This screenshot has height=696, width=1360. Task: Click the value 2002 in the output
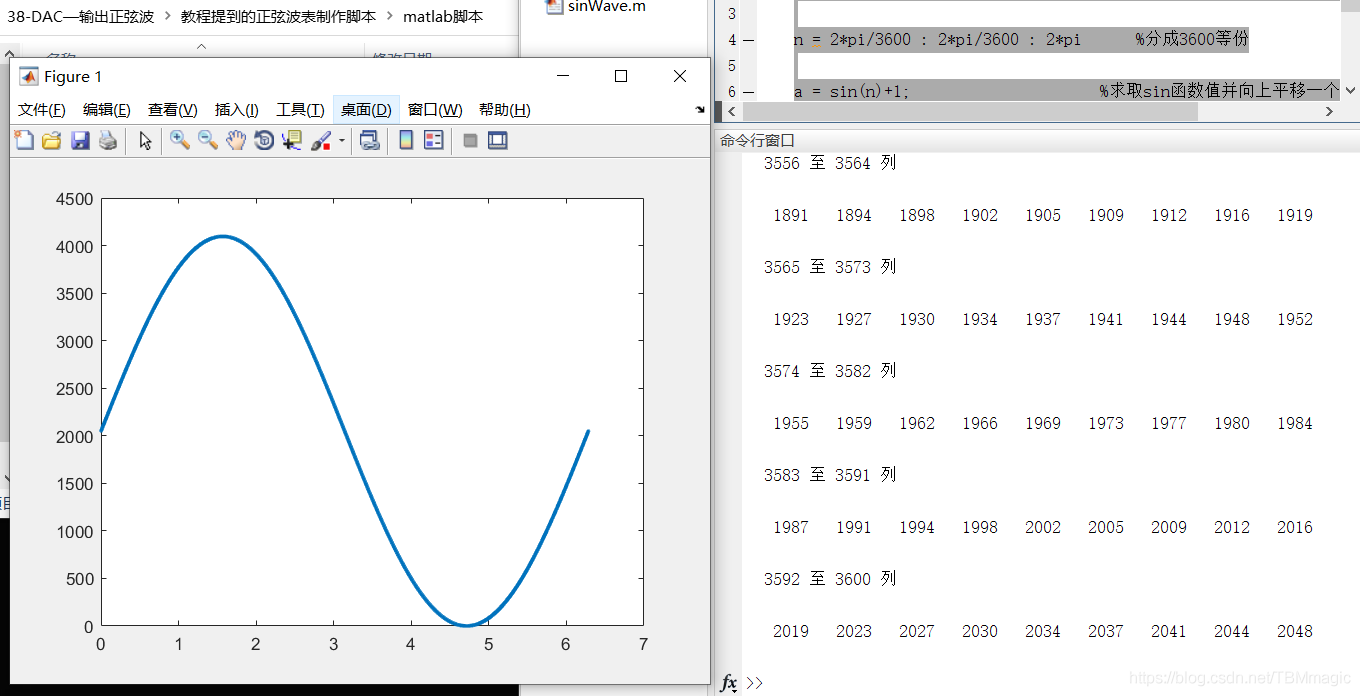pyautogui.click(x=1042, y=527)
